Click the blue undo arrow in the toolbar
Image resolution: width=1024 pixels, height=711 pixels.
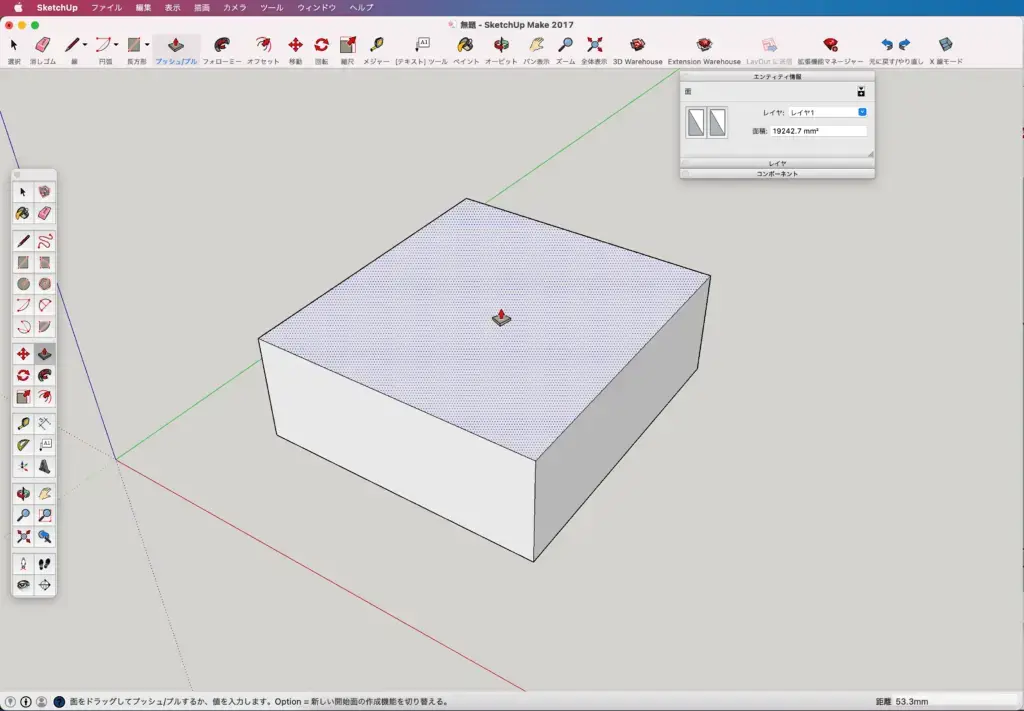click(x=887, y=45)
